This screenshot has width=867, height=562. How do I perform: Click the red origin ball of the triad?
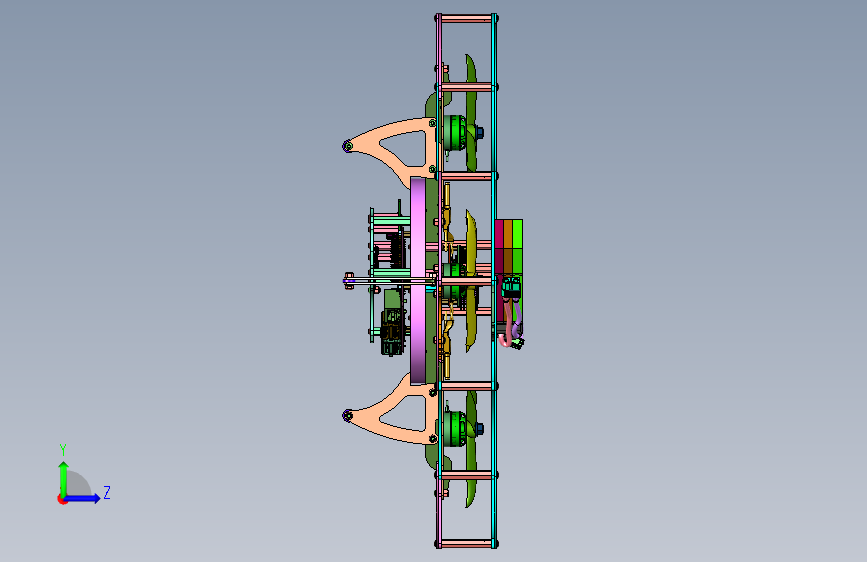click(62, 499)
